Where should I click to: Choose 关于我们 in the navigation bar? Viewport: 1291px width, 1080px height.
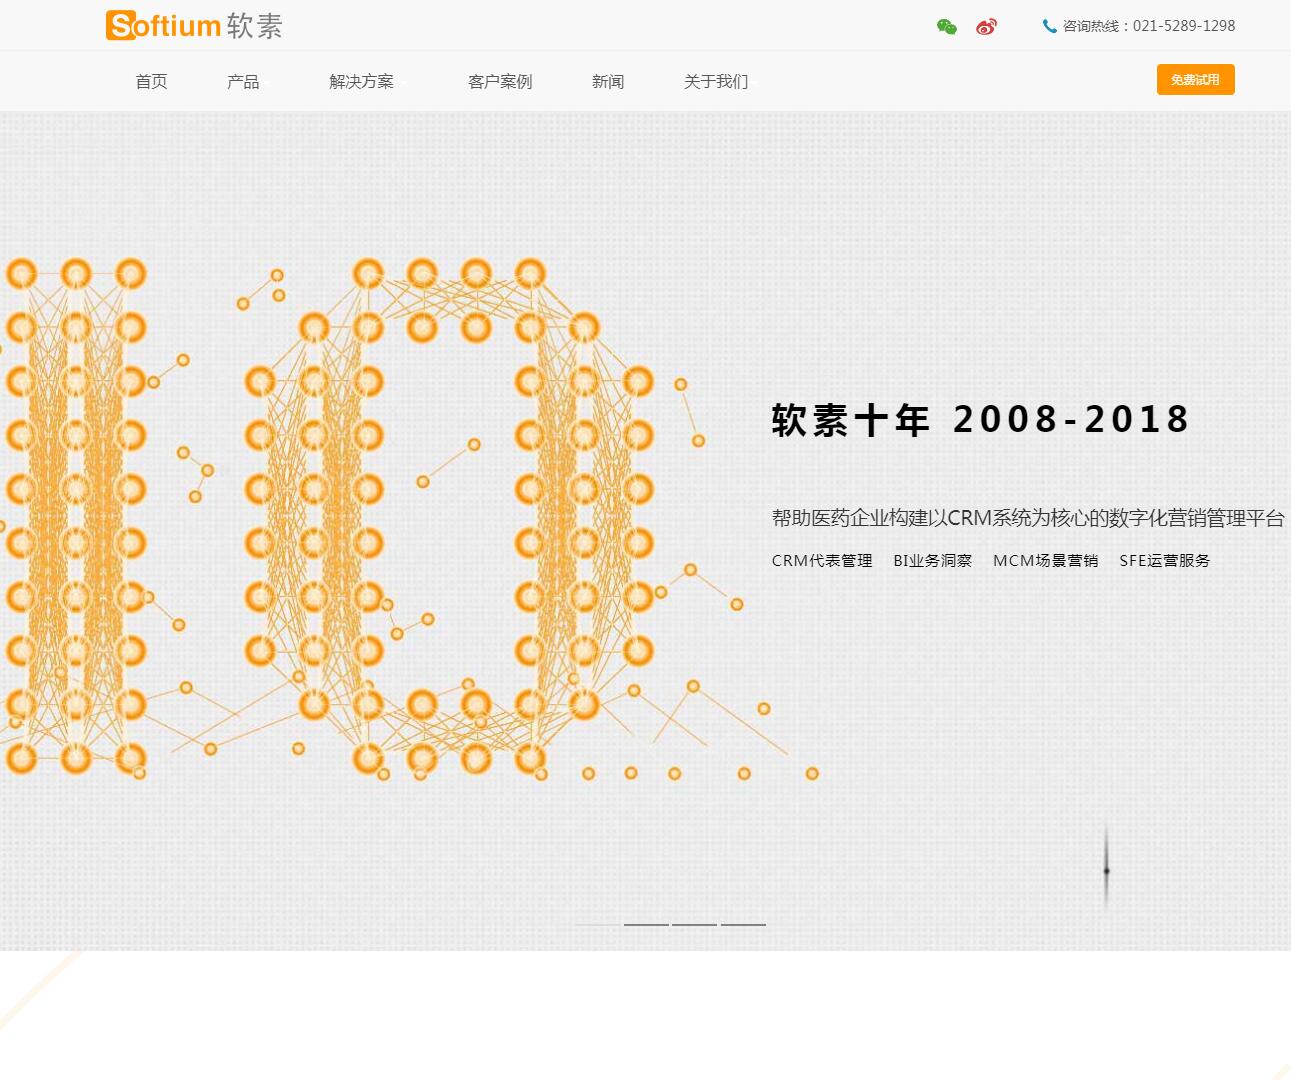click(x=716, y=82)
